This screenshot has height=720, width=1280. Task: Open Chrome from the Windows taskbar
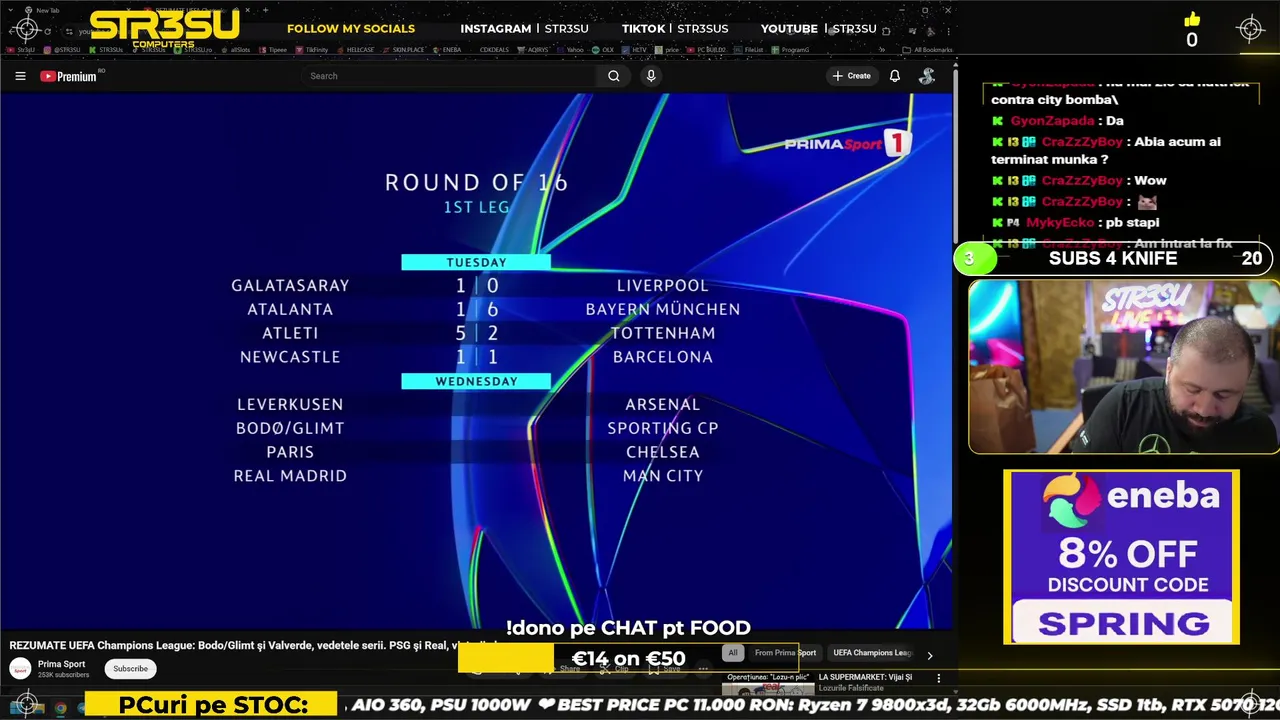60,708
